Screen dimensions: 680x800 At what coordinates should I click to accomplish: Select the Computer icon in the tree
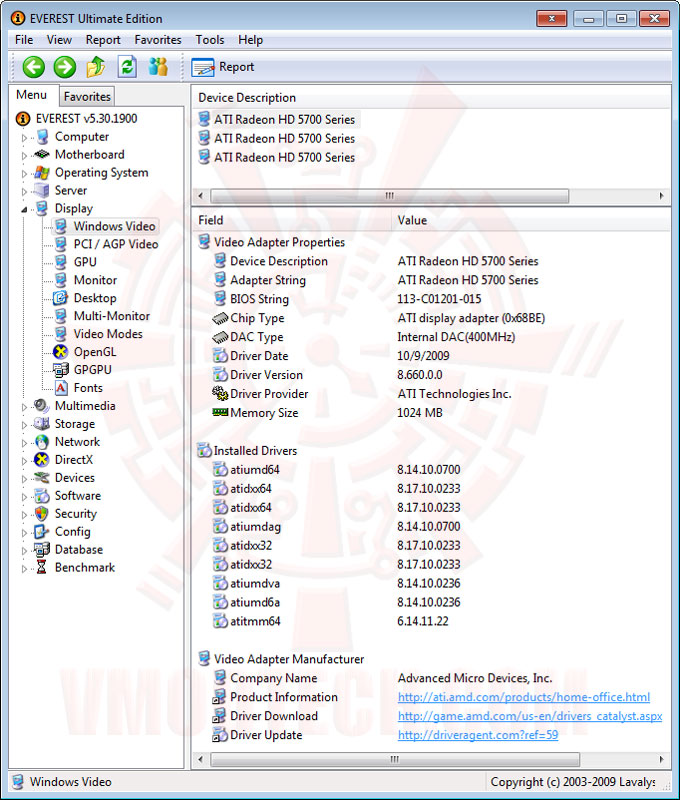point(42,137)
